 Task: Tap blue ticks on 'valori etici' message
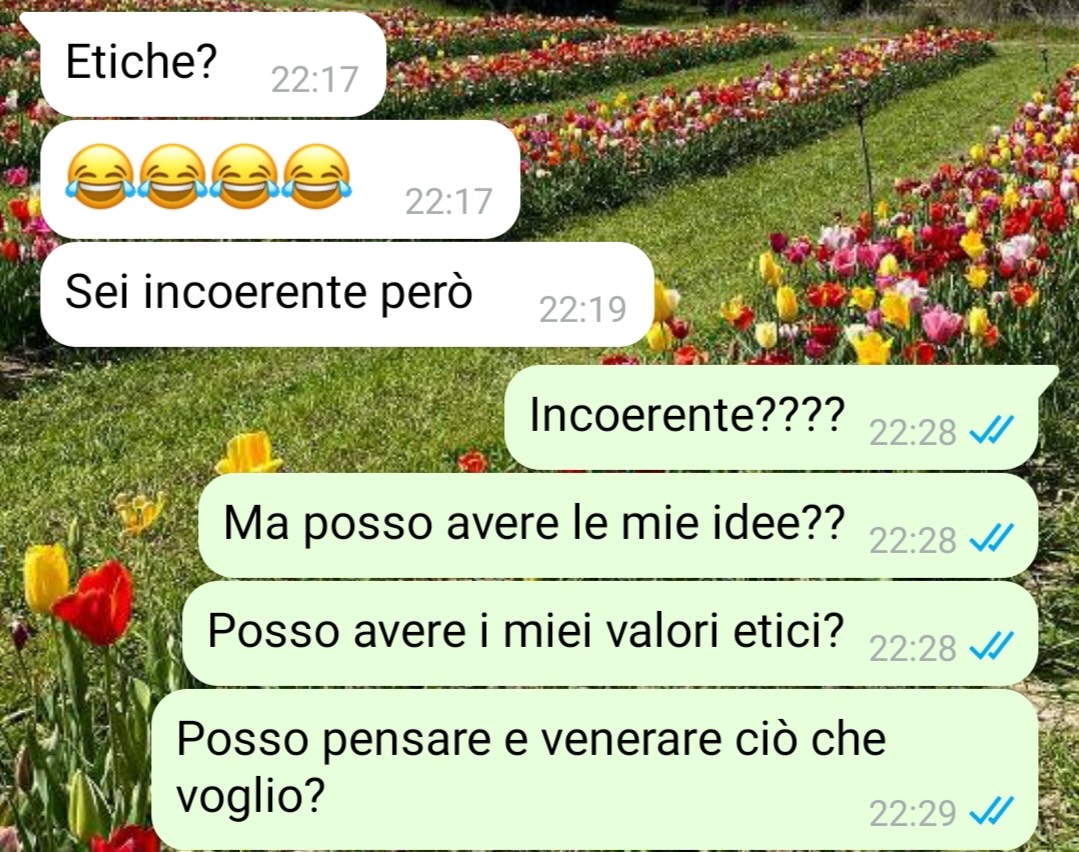point(991,647)
